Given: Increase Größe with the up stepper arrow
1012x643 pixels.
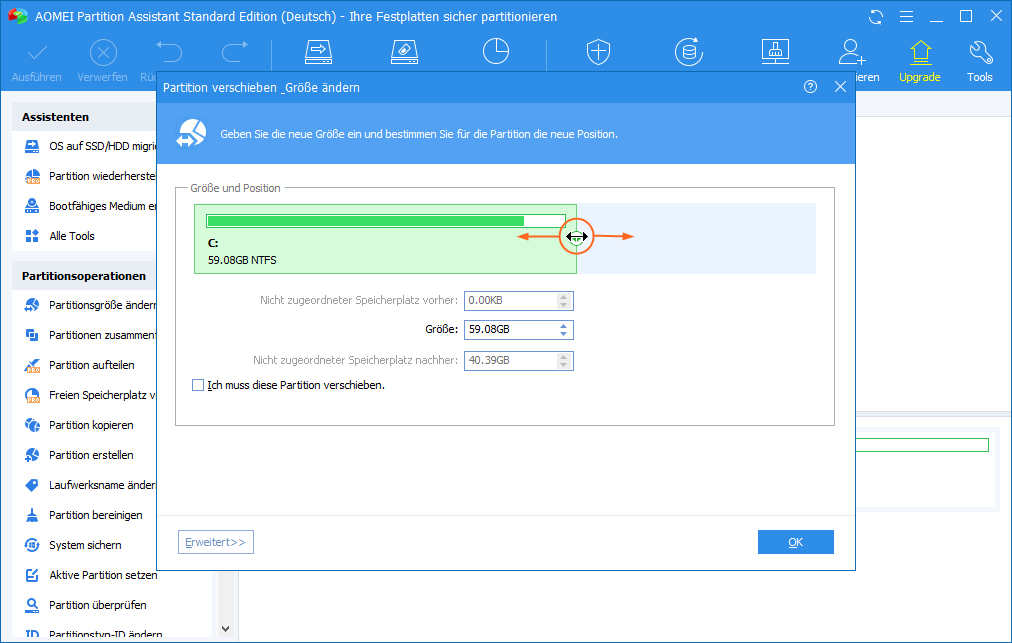Looking at the screenshot, I should [x=563, y=325].
